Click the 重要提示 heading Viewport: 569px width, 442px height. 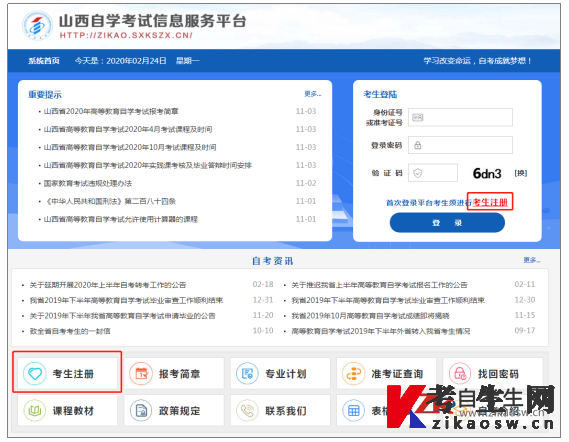[x=45, y=95]
